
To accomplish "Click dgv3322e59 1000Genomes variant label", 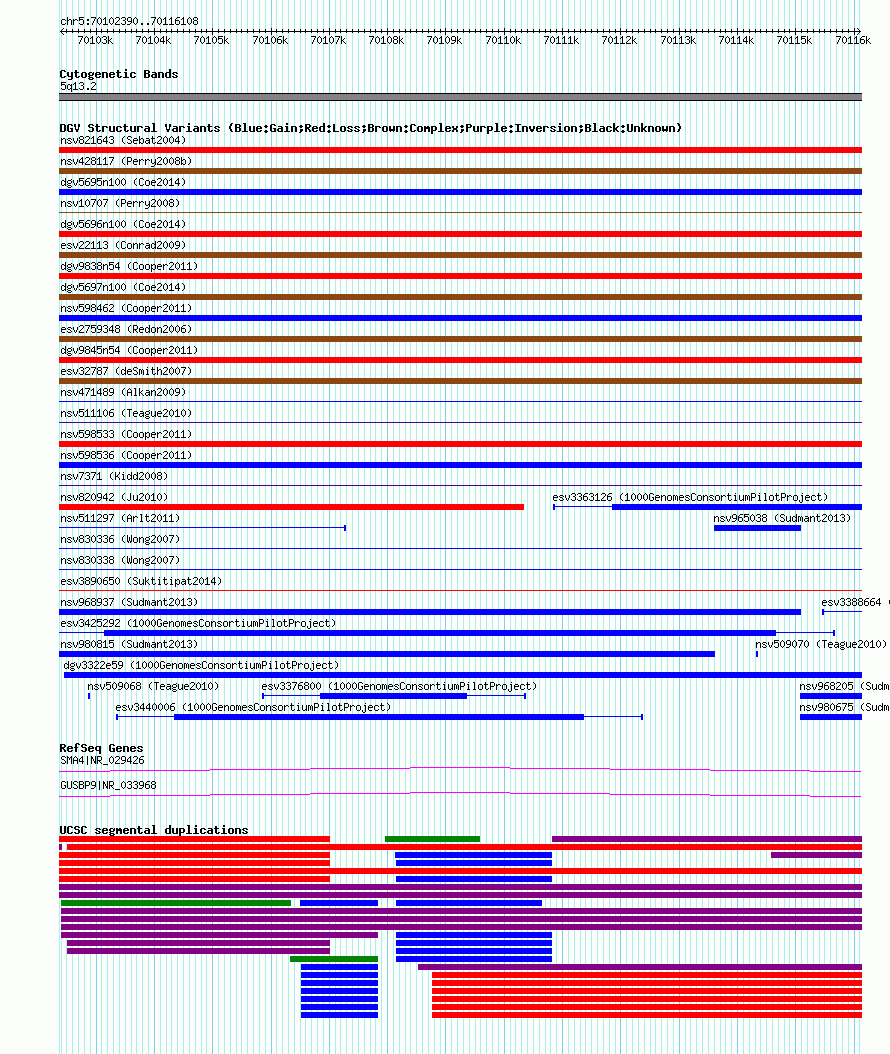I will (x=201, y=665).
